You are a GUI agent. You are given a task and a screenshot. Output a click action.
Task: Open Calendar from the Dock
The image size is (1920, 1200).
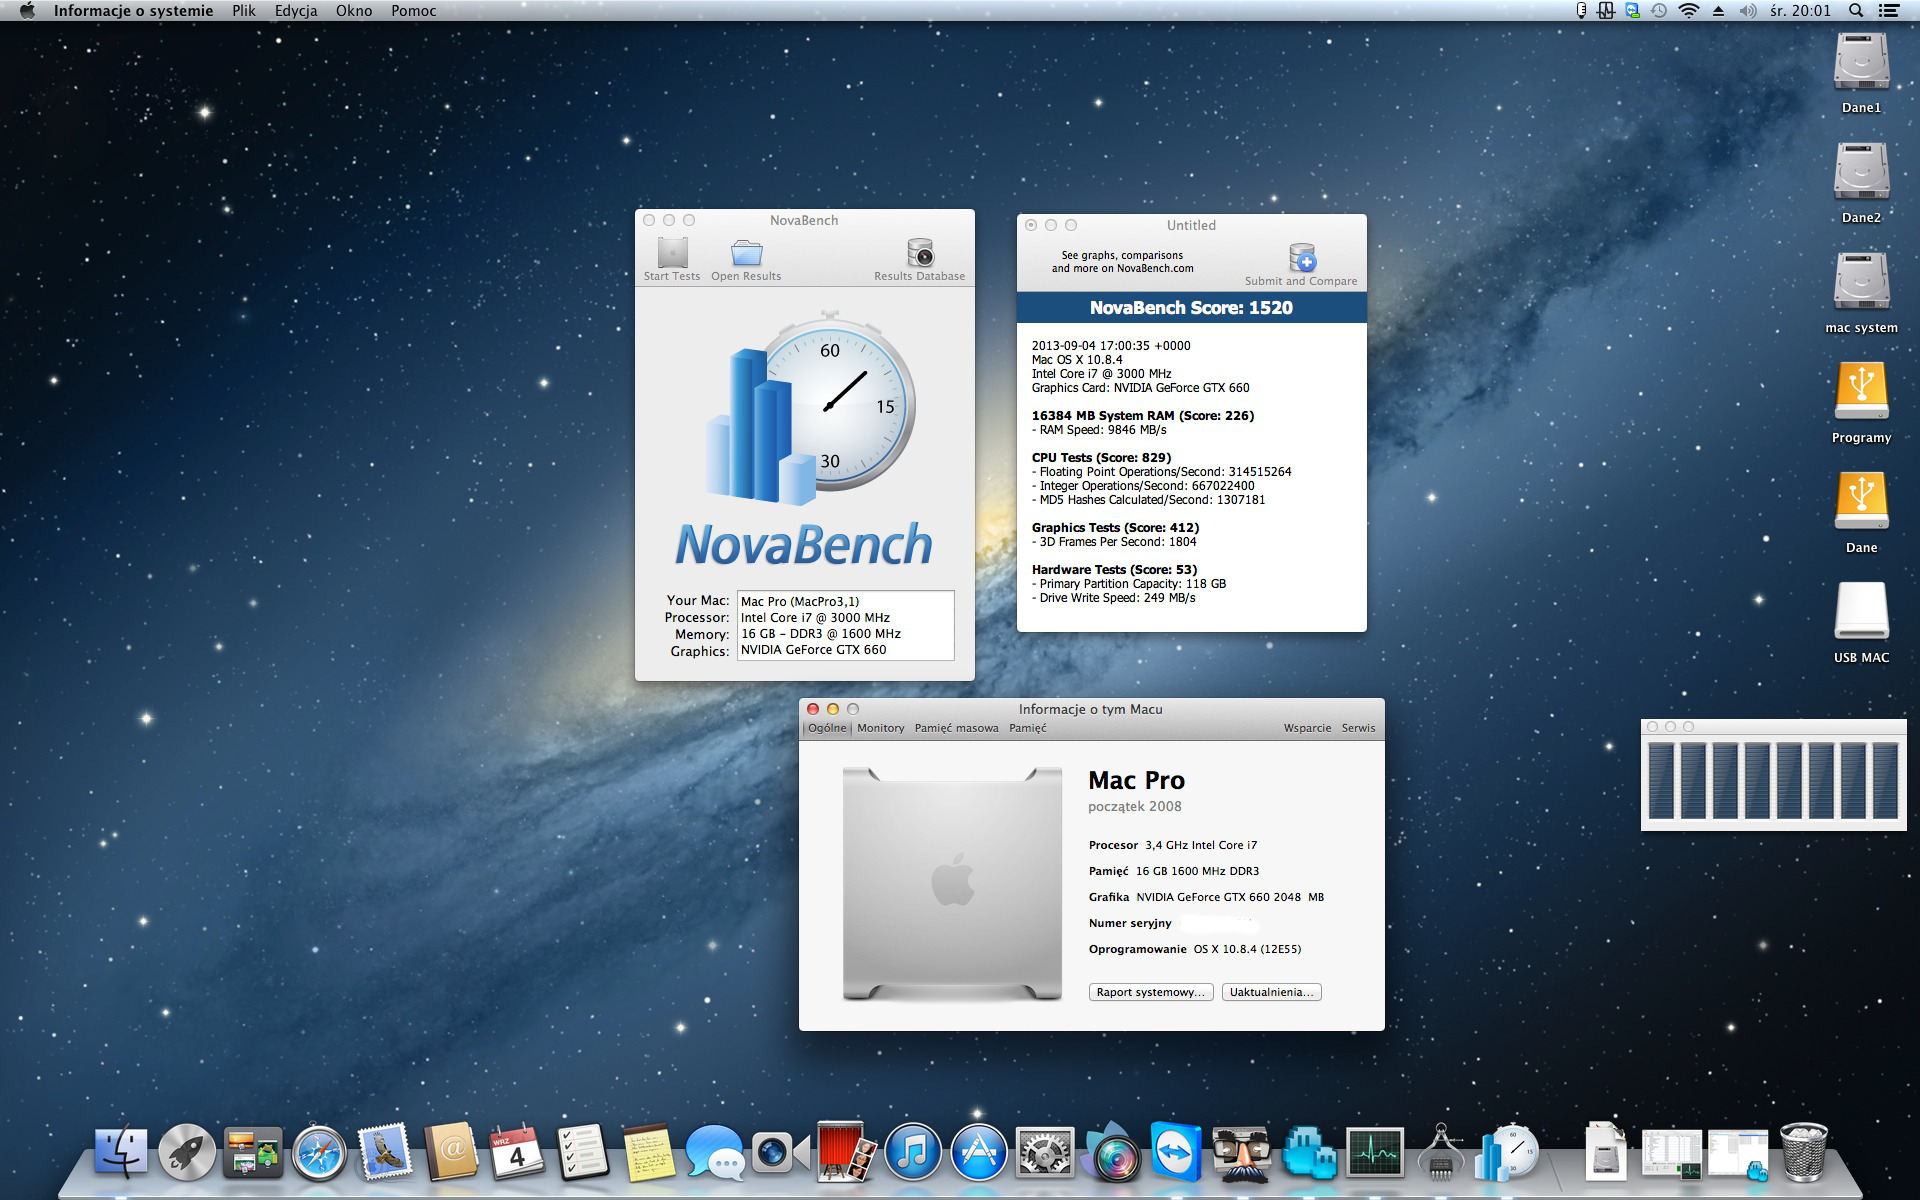point(517,1152)
